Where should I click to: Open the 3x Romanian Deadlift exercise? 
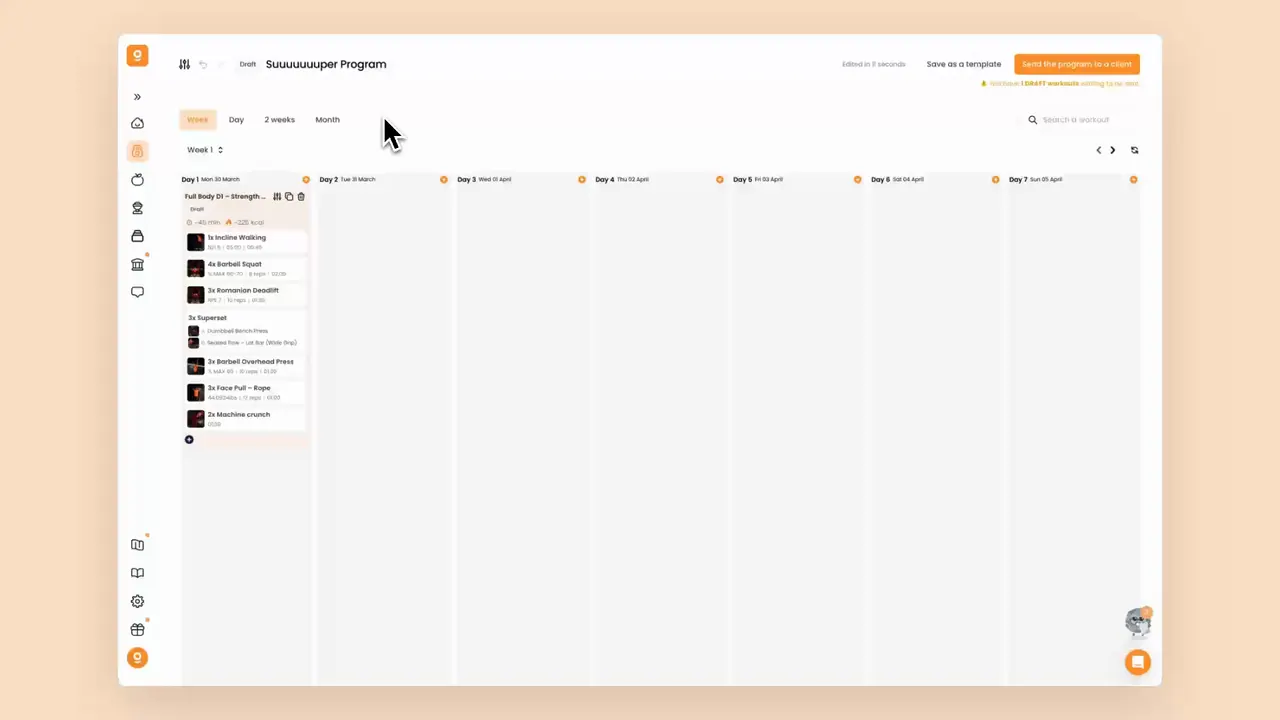pyautogui.click(x=246, y=294)
